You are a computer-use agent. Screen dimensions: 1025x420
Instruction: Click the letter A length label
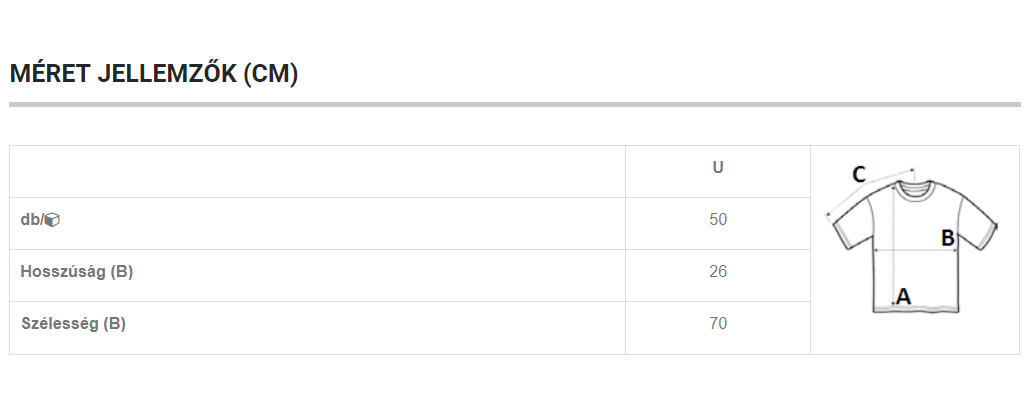pyautogui.click(x=903, y=296)
